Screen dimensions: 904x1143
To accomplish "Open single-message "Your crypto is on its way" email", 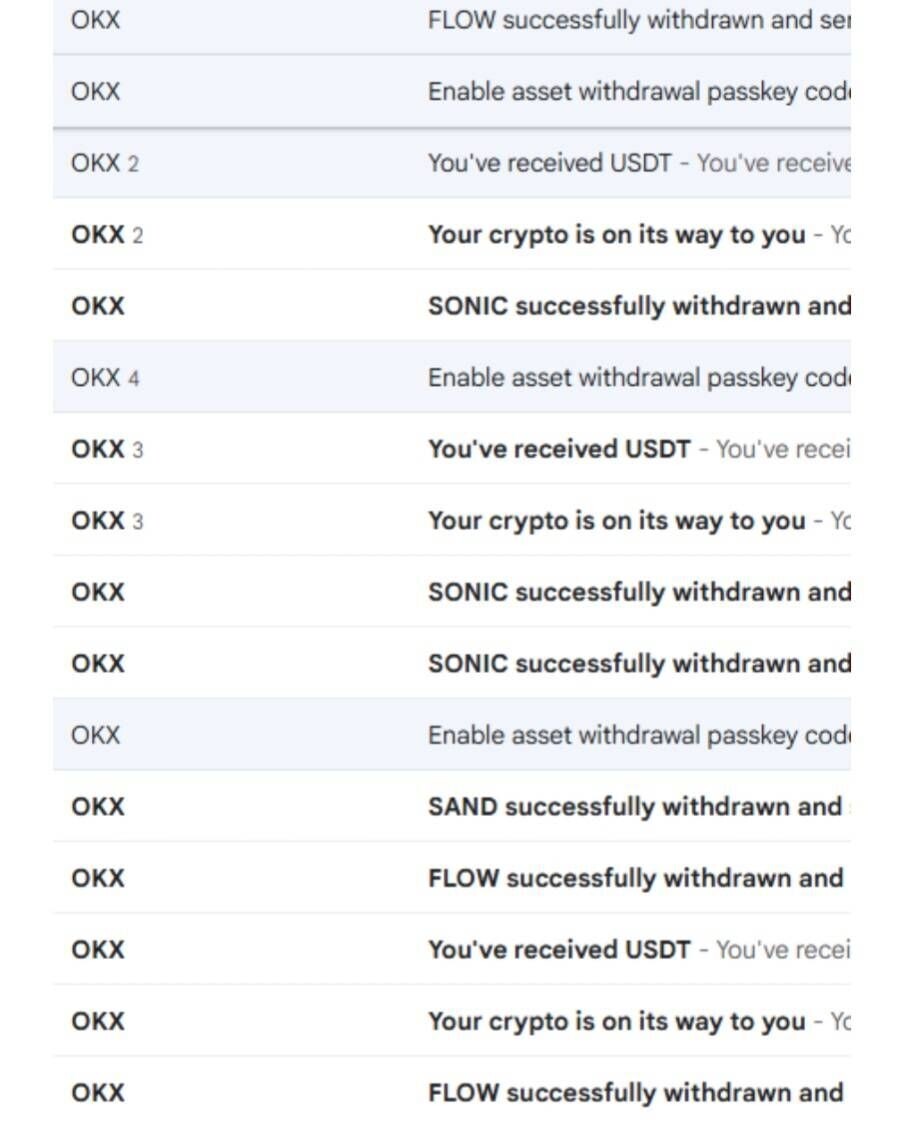I will pyautogui.click(x=616, y=1022).
